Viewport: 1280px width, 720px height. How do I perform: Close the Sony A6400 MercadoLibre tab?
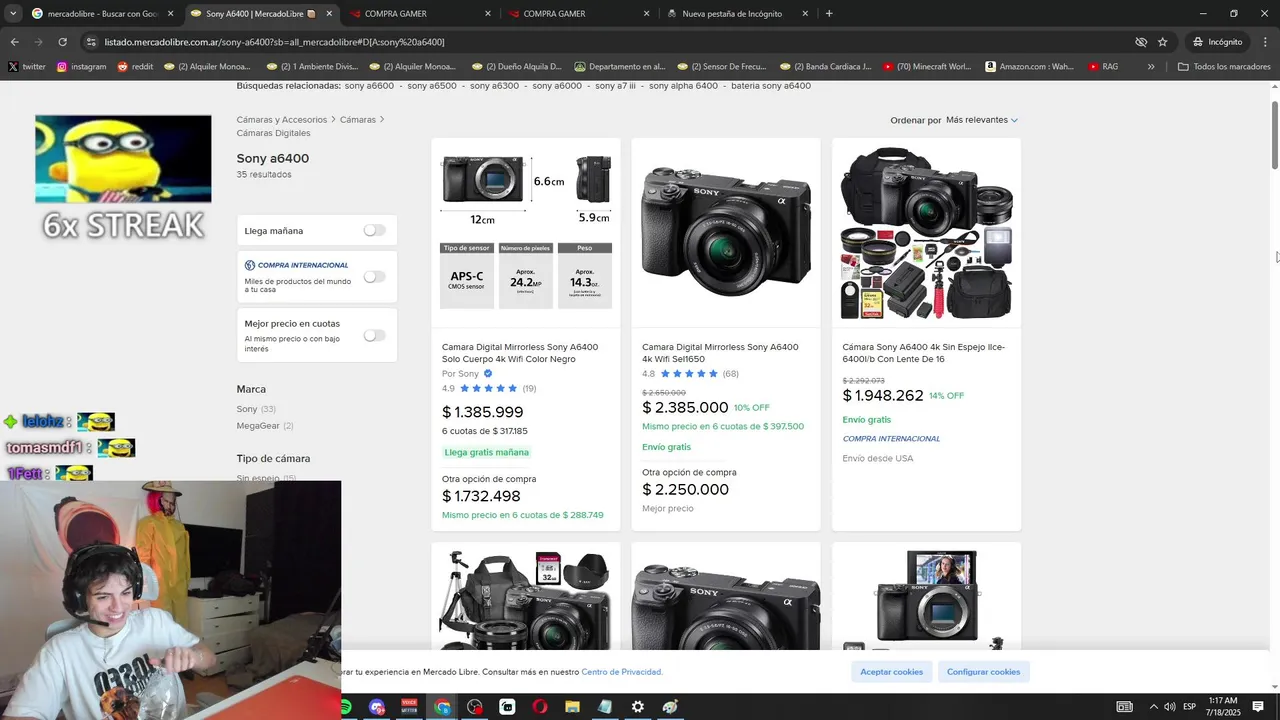pyautogui.click(x=329, y=14)
